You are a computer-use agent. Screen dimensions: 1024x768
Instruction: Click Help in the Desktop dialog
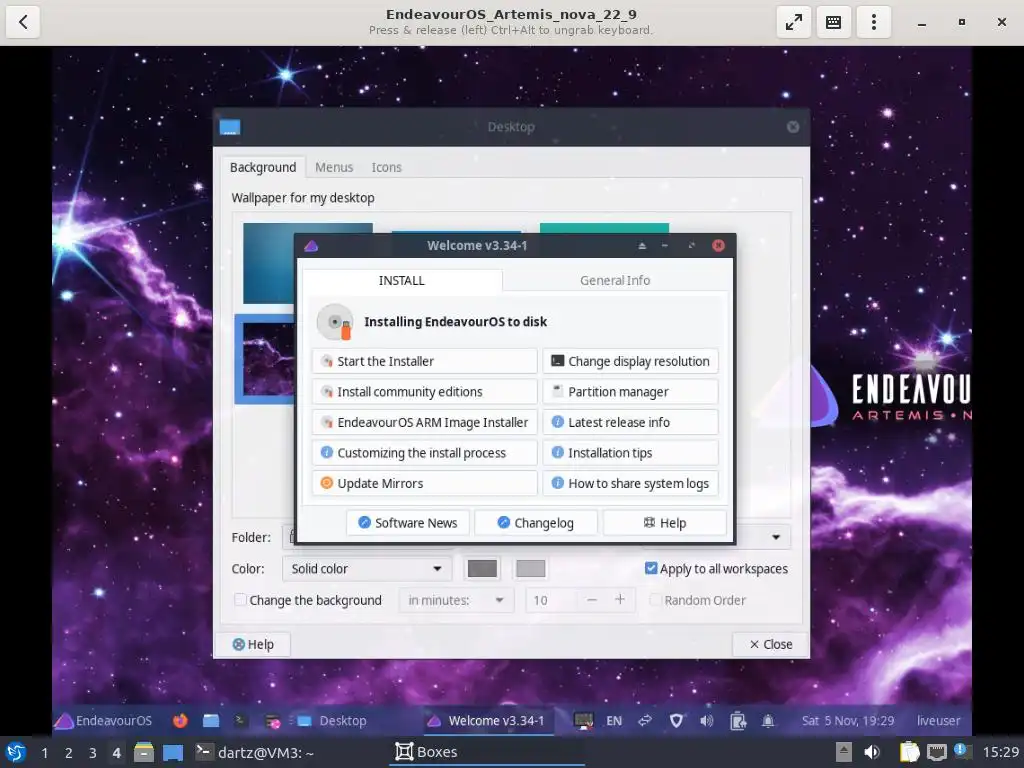pos(253,645)
